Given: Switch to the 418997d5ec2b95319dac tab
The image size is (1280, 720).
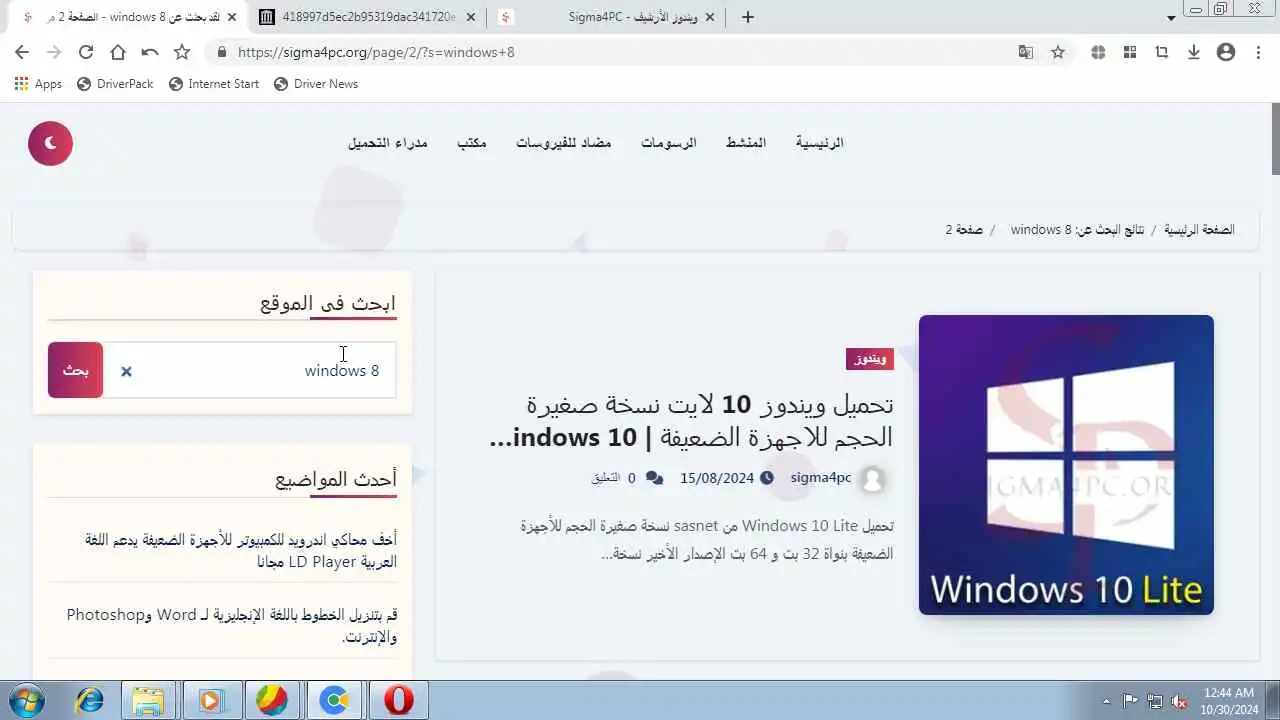Looking at the screenshot, I should coord(369,17).
